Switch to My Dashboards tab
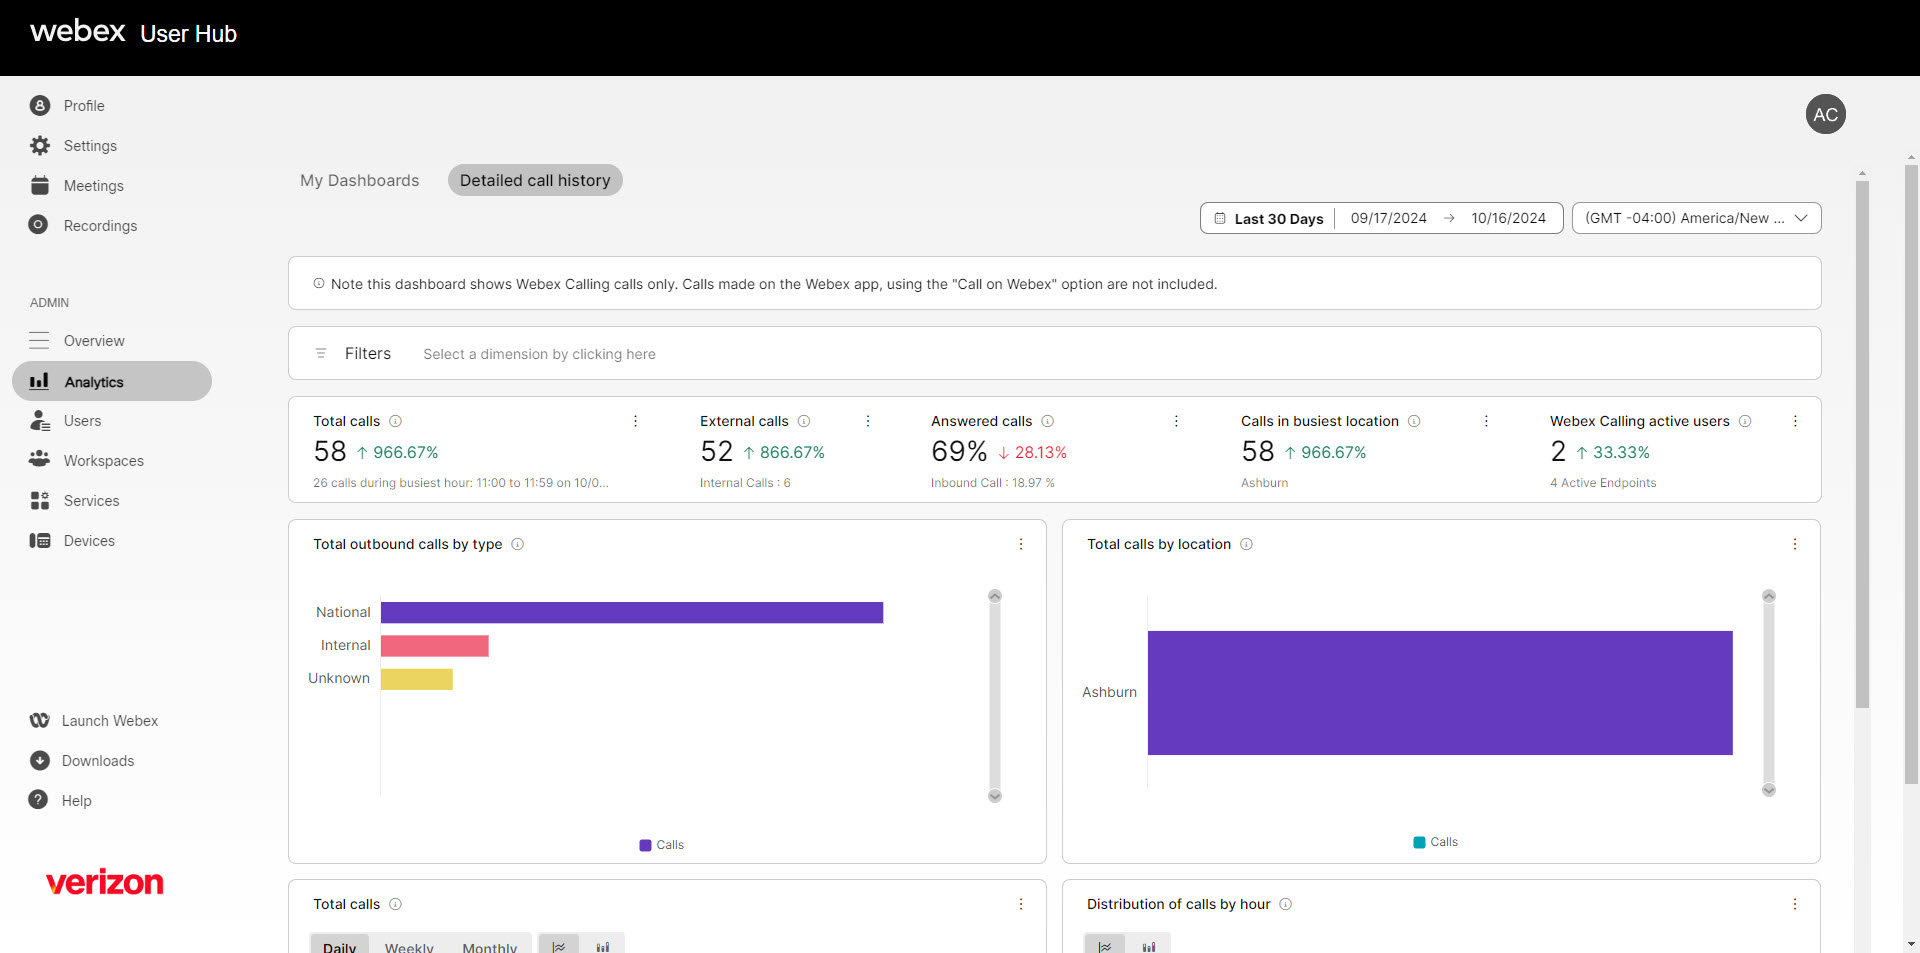The height and width of the screenshot is (953, 1920). (x=360, y=180)
